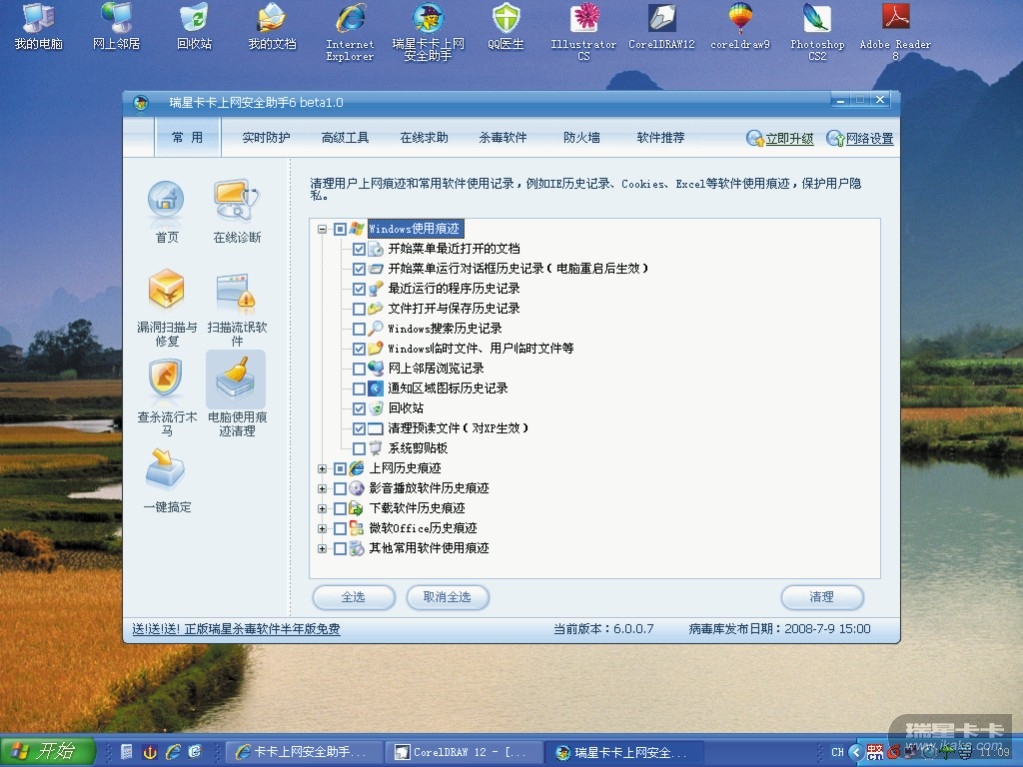Open 在线诊断 online diagnosis icon

pos(236,199)
